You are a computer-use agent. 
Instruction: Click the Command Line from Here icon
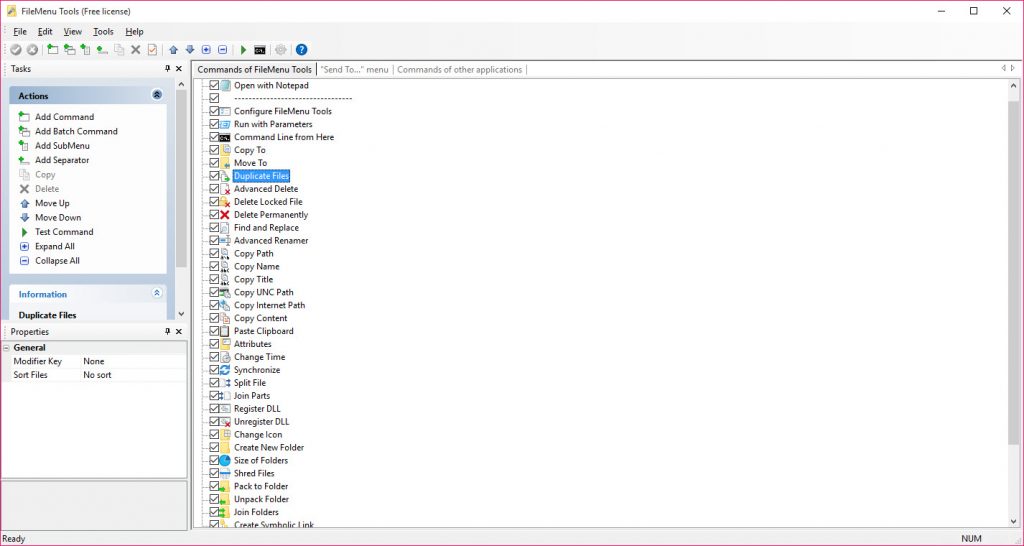(225, 137)
